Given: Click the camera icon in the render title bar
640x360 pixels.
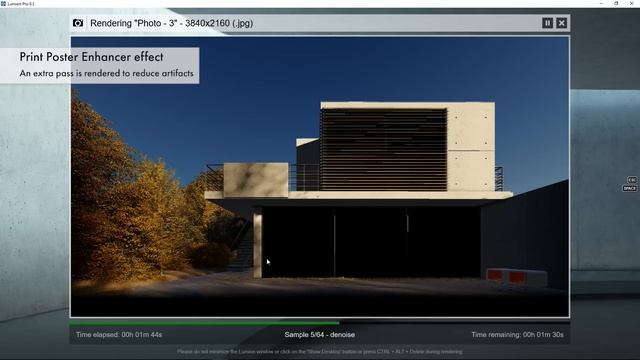Looking at the screenshot, I should click(78, 23).
